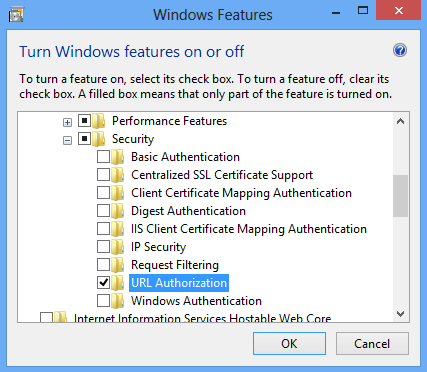Click the Basic Authentication folder icon

pyautogui.click(x=117, y=157)
